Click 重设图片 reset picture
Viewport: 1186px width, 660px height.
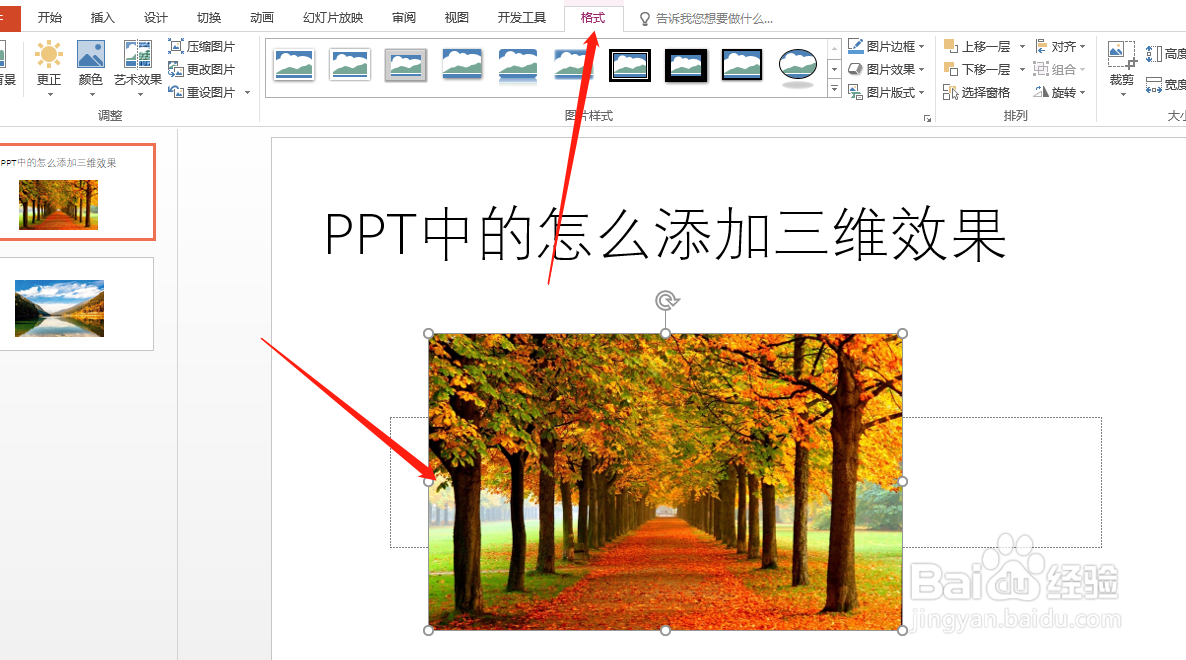[x=202, y=92]
